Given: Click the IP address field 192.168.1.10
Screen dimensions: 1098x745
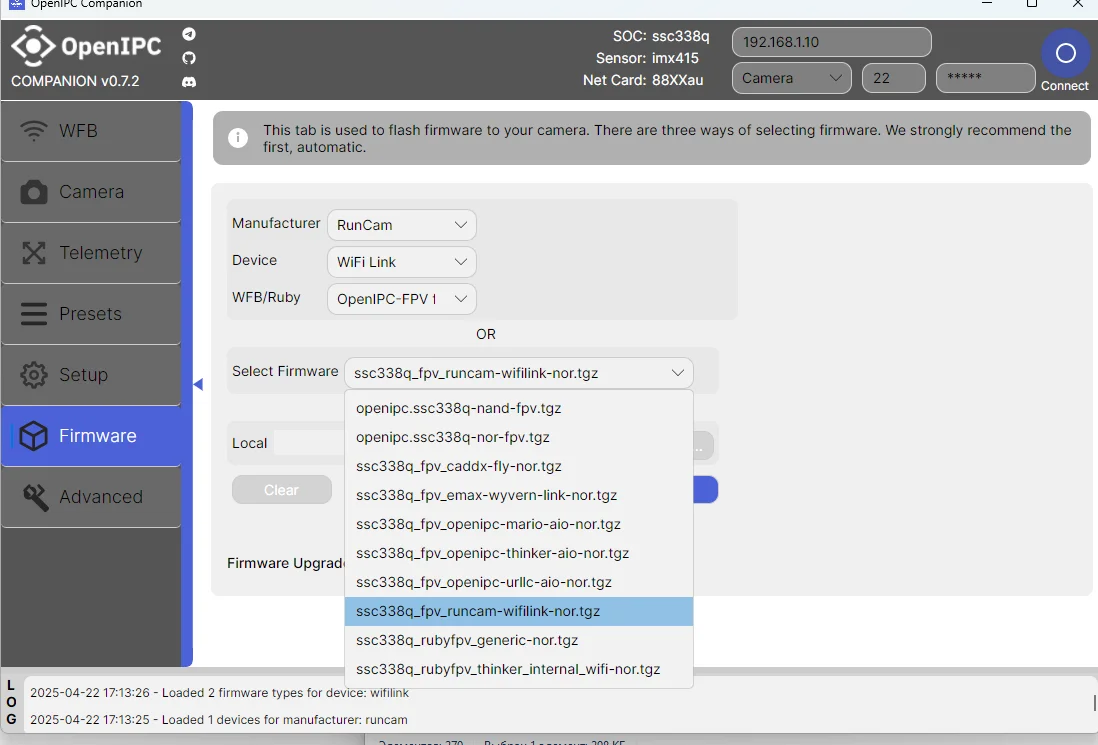Looking at the screenshot, I should pyautogui.click(x=831, y=42).
